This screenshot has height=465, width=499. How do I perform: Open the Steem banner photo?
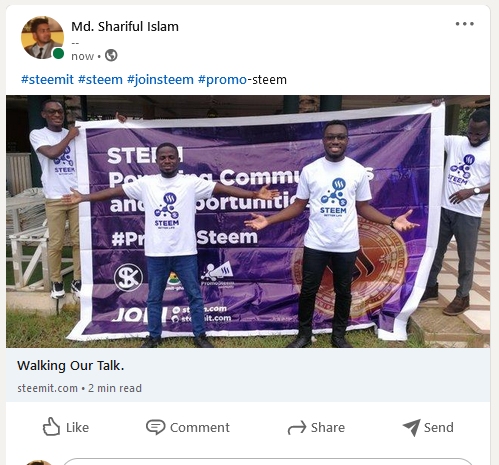[248, 221]
